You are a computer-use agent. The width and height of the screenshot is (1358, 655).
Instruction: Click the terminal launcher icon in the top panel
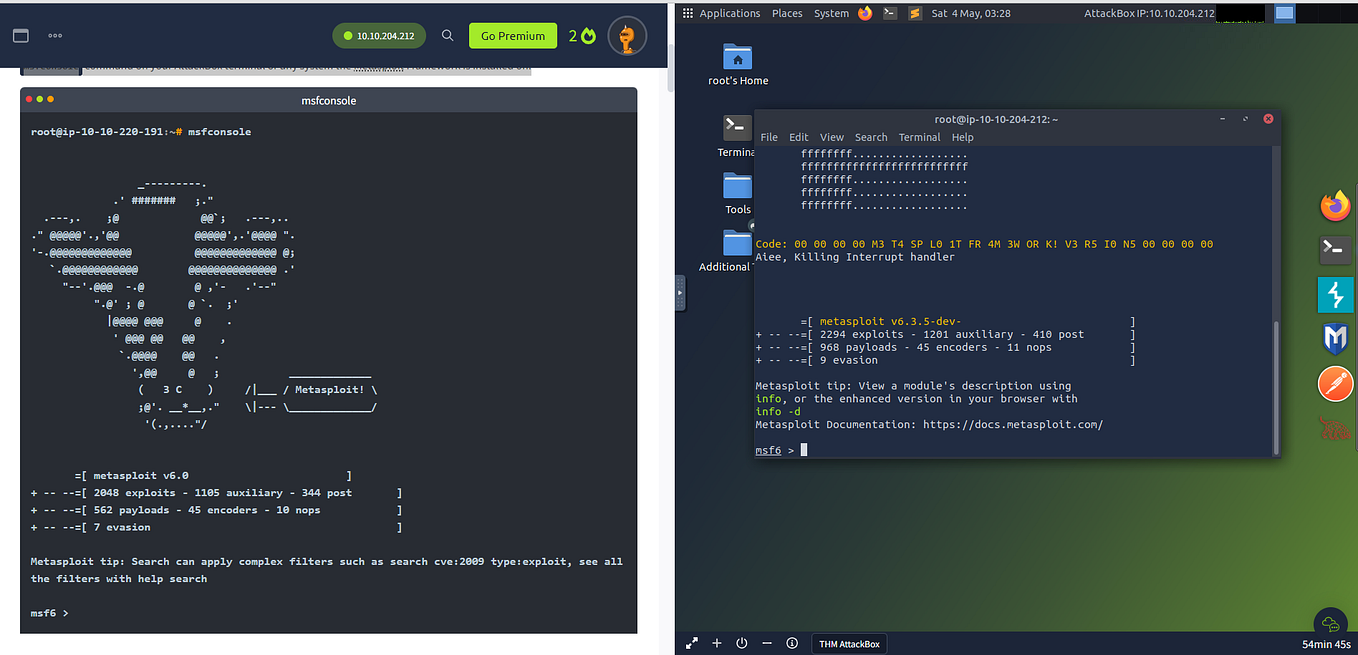pos(890,13)
